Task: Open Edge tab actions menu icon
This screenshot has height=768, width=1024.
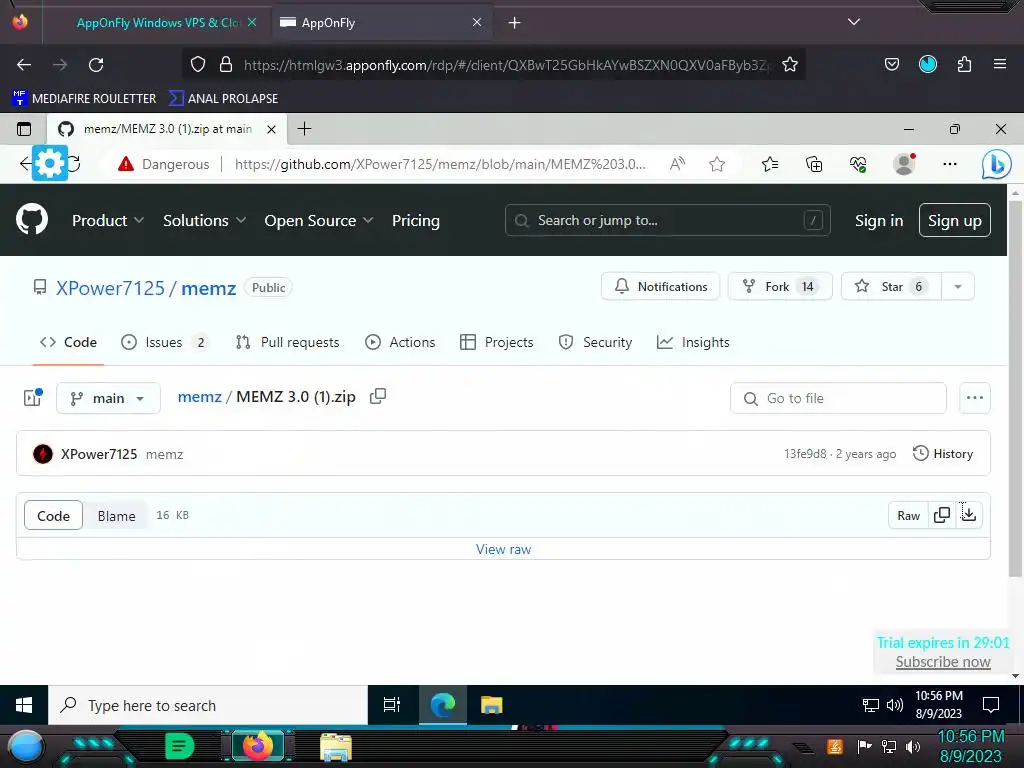Action: [24, 129]
